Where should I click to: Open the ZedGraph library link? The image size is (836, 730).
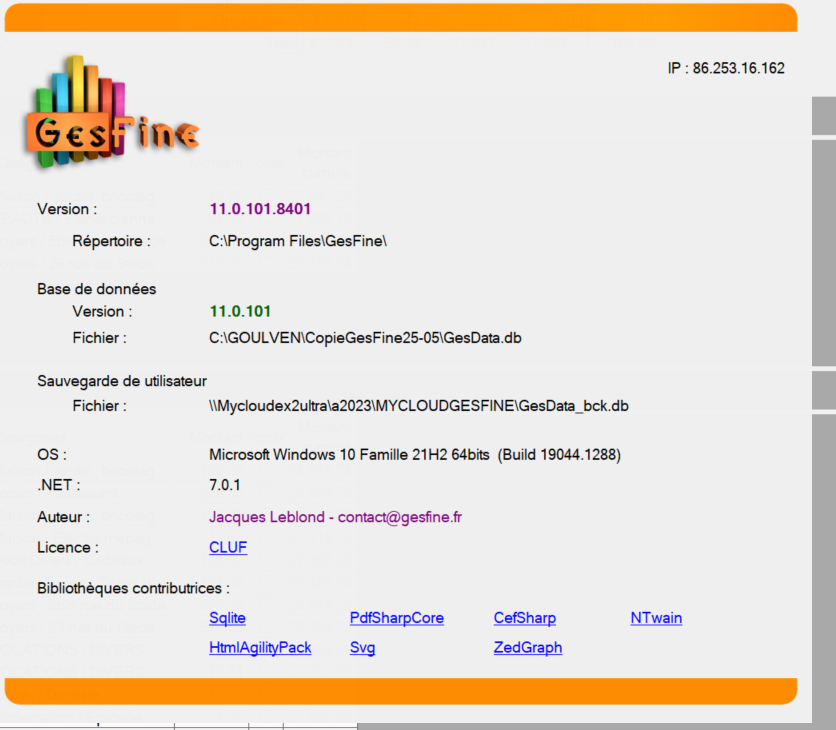527,648
